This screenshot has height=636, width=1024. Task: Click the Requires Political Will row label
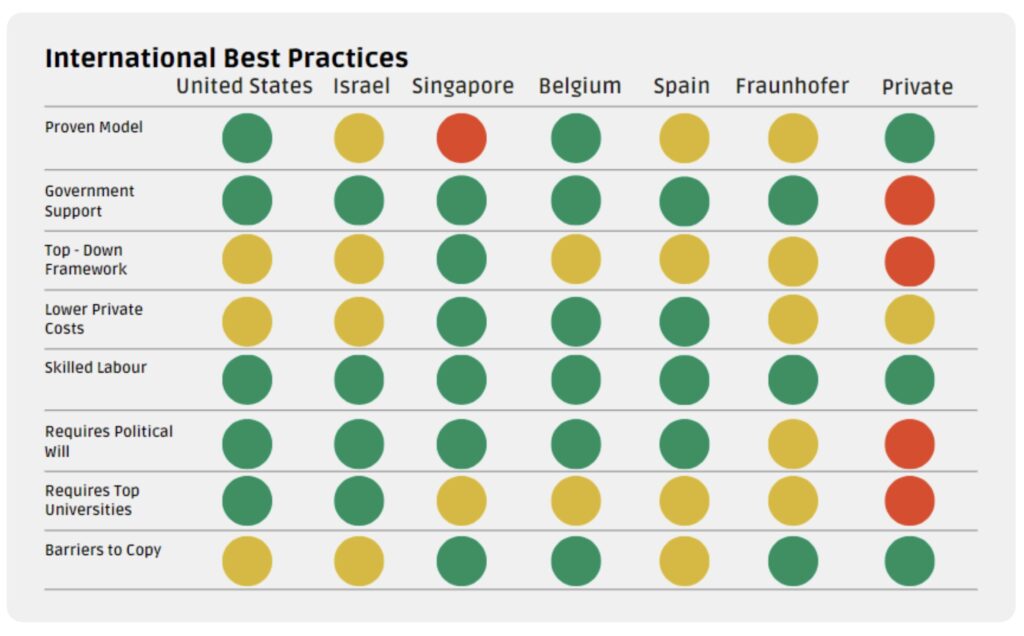tap(108, 441)
